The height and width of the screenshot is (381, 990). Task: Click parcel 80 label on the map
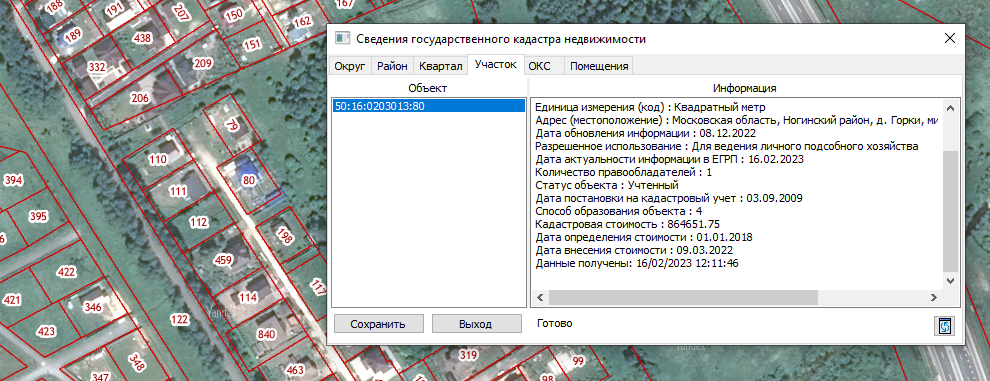pos(249,180)
